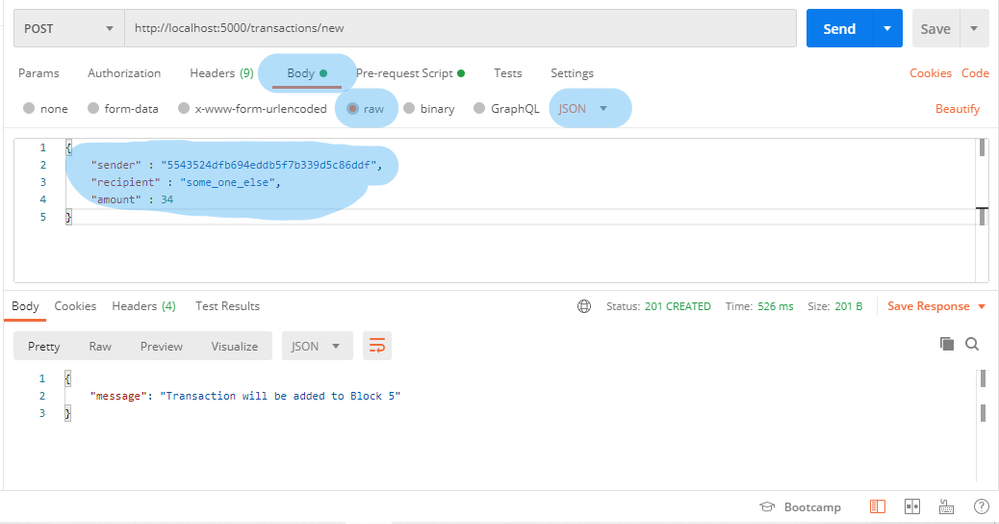Copy the response body with the copy icon
The width and height of the screenshot is (999, 524).
pyautogui.click(x=947, y=344)
